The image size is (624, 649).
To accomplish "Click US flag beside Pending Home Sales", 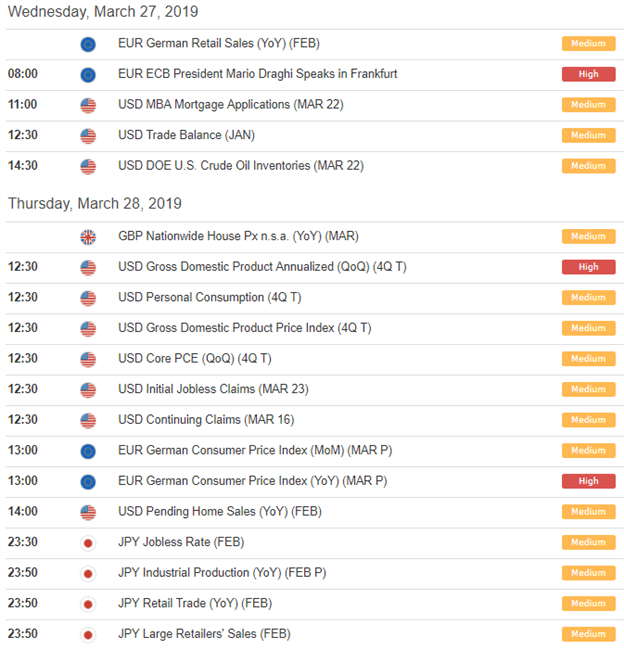I will [88, 512].
